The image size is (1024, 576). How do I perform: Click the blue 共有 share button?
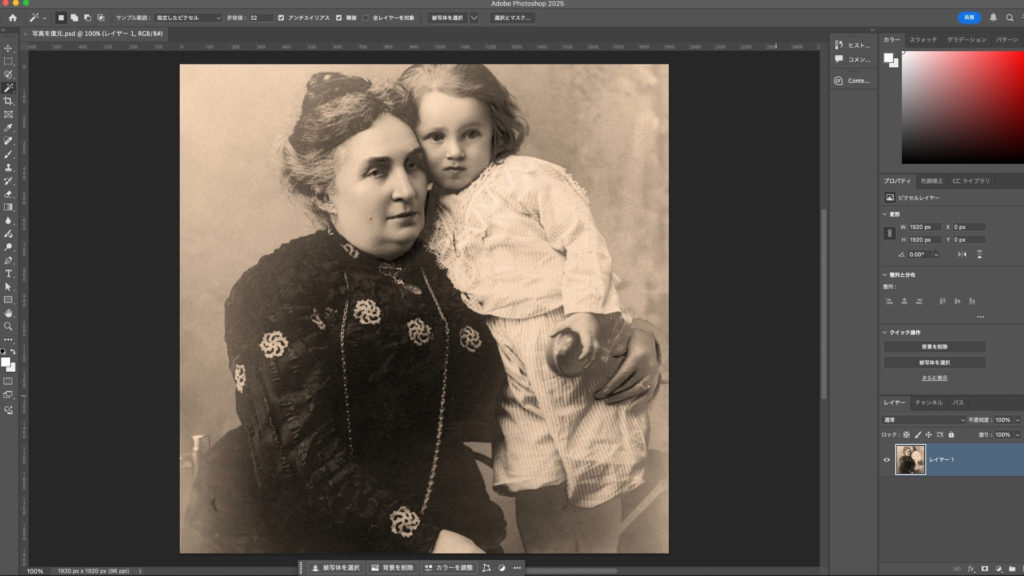point(968,18)
